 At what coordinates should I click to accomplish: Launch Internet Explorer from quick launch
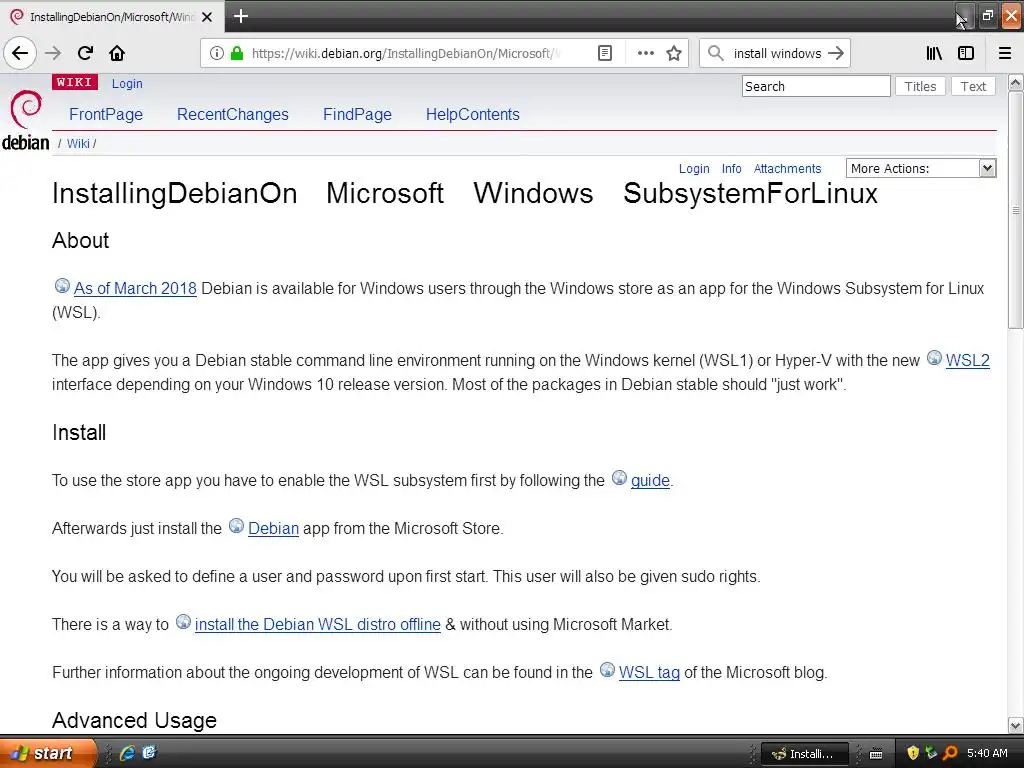point(127,753)
